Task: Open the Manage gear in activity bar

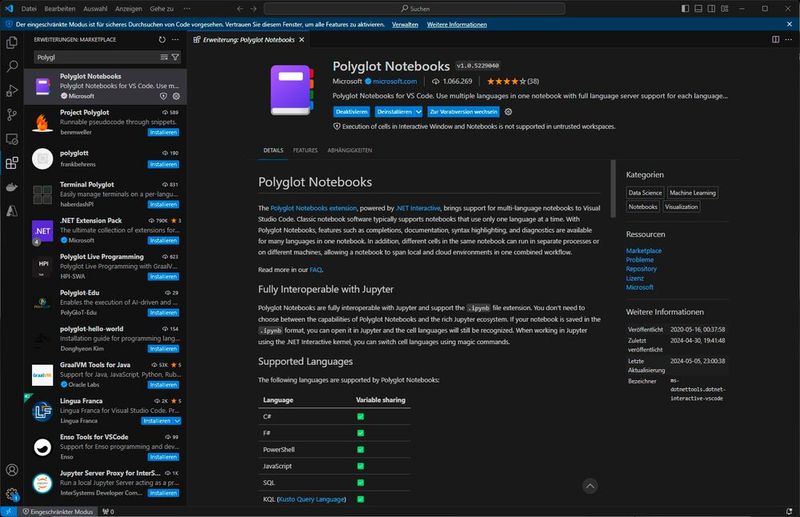Action: click(12, 494)
